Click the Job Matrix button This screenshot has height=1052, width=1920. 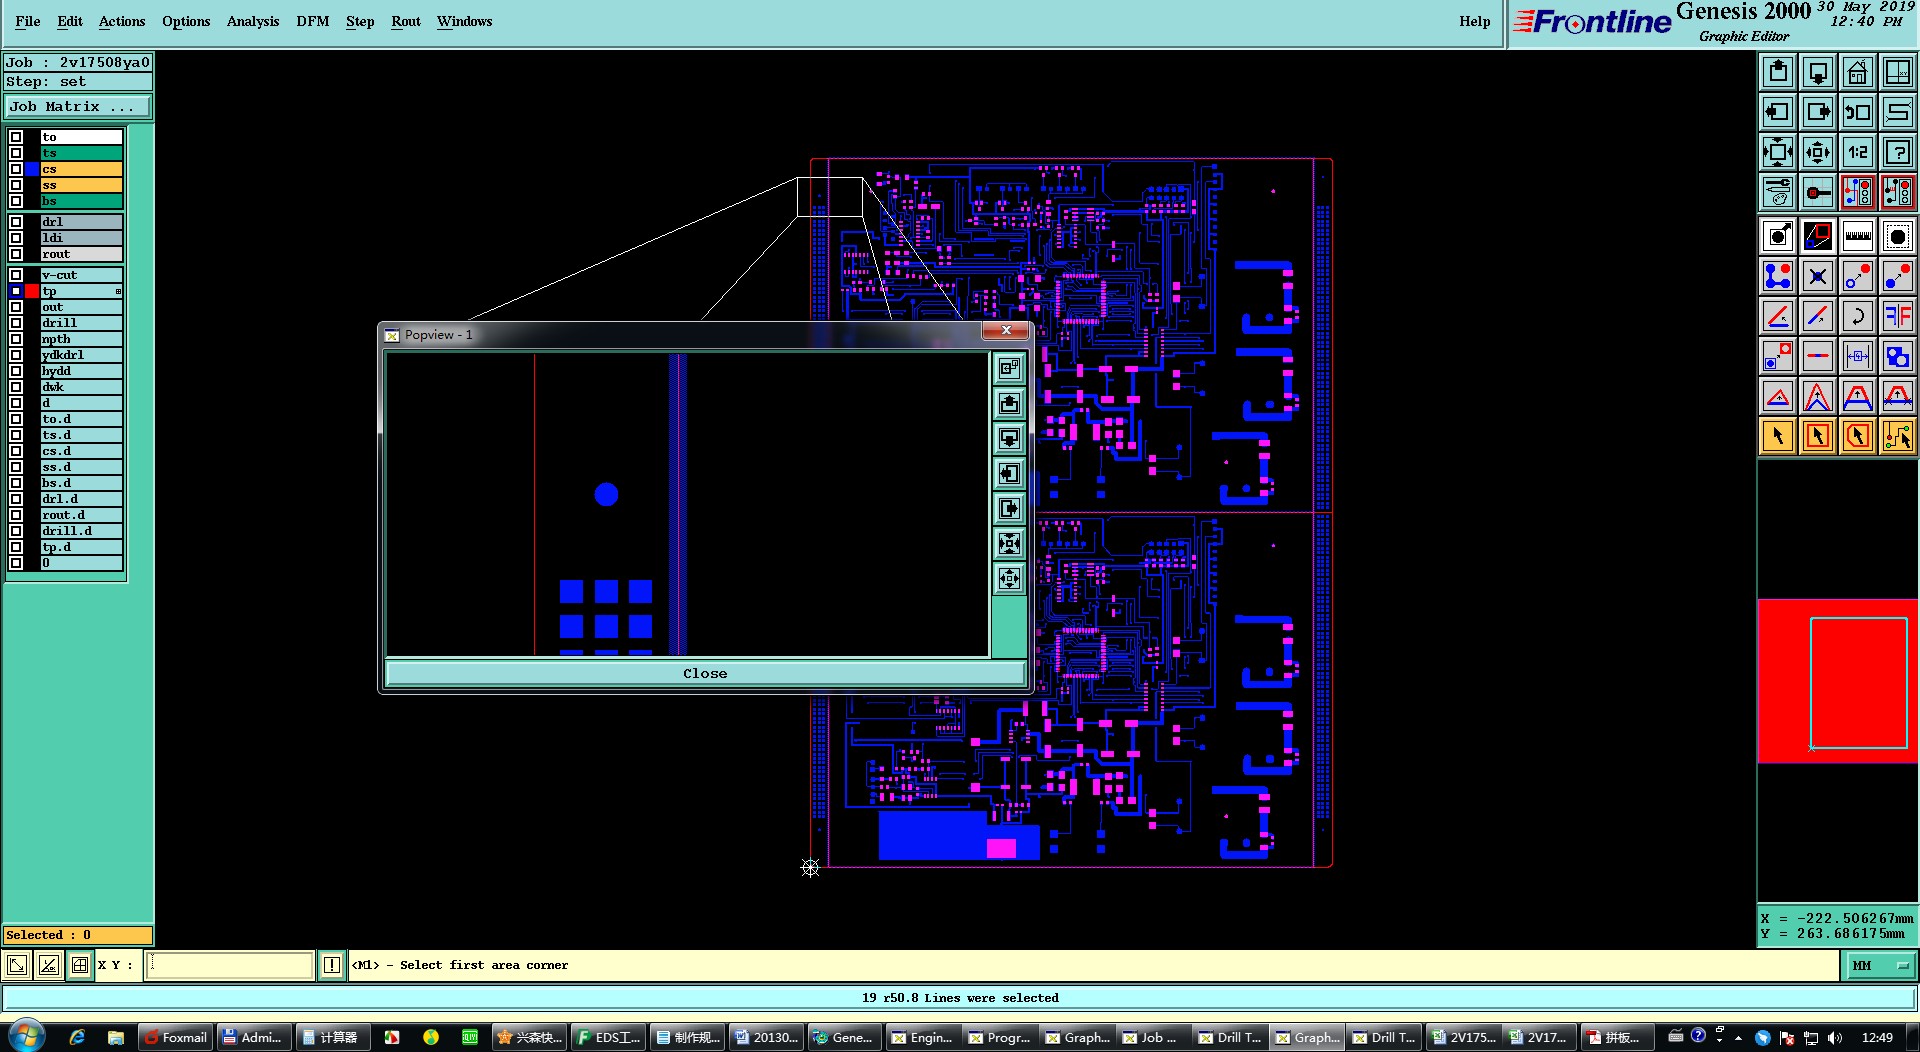pyautogui.click(x=78, y=106)
